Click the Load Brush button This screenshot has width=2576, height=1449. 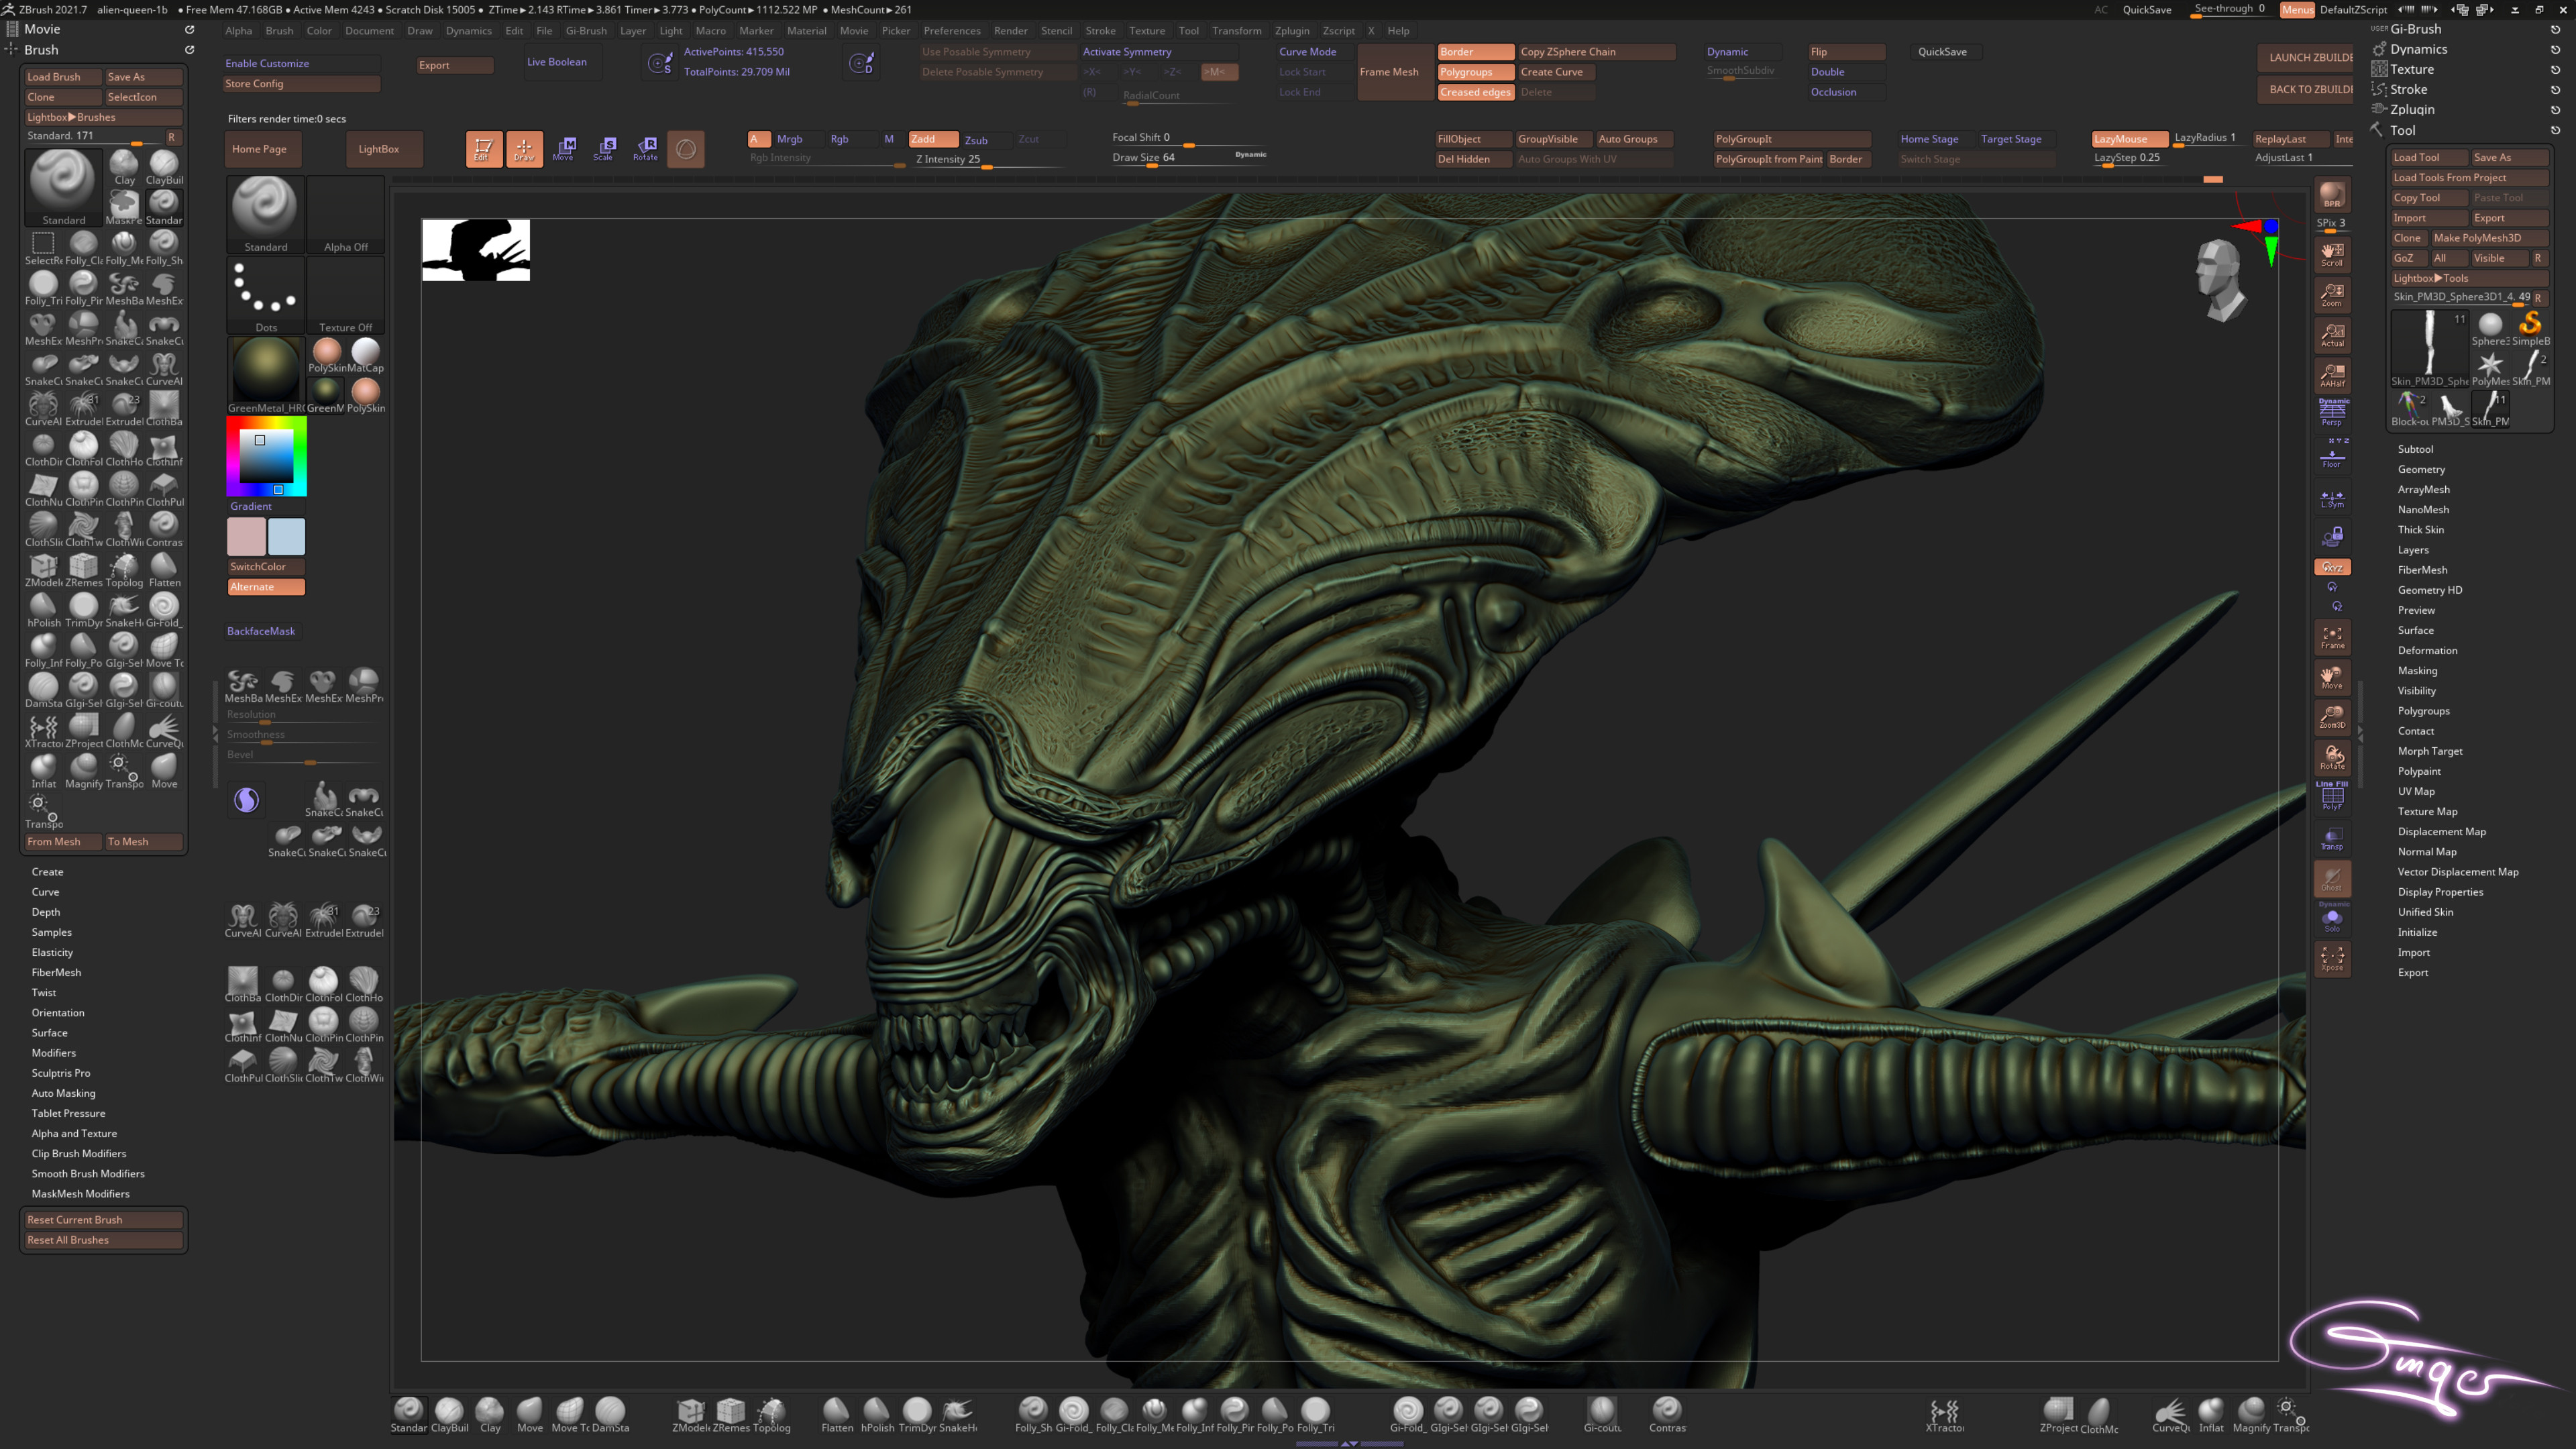(x=63, y=76)
